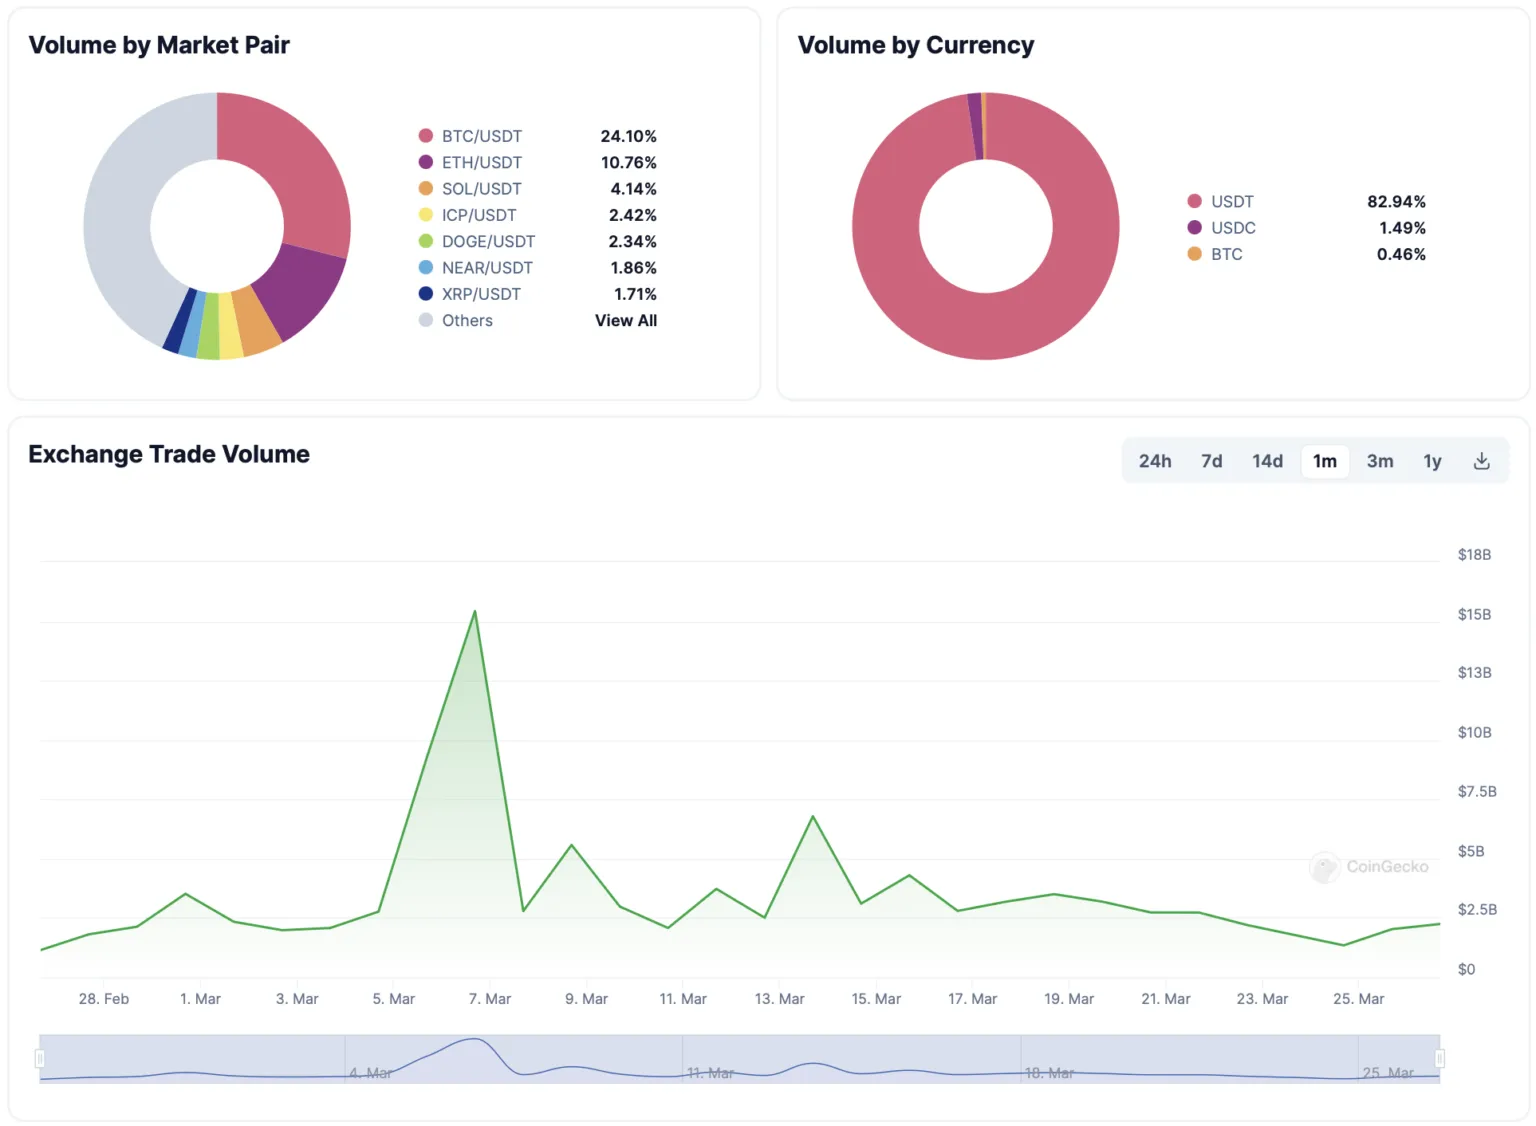Choose the 14d time range
The image size is (1536, 1126).
click(x=1267, y=461)
